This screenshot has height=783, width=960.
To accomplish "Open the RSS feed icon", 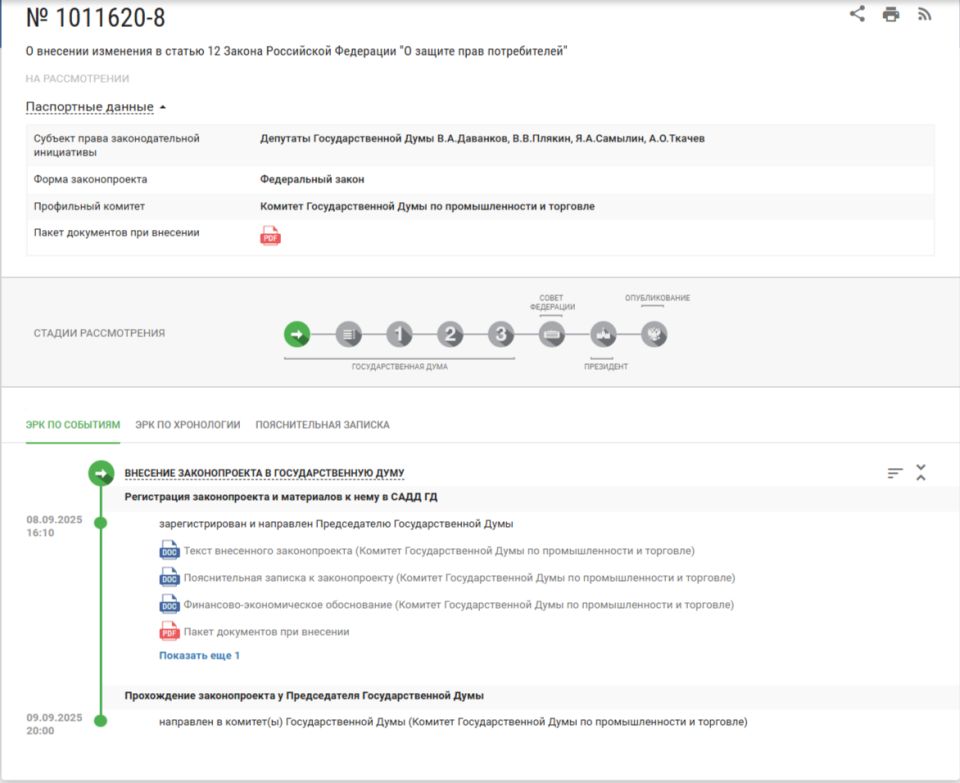I will click(924, 14).
